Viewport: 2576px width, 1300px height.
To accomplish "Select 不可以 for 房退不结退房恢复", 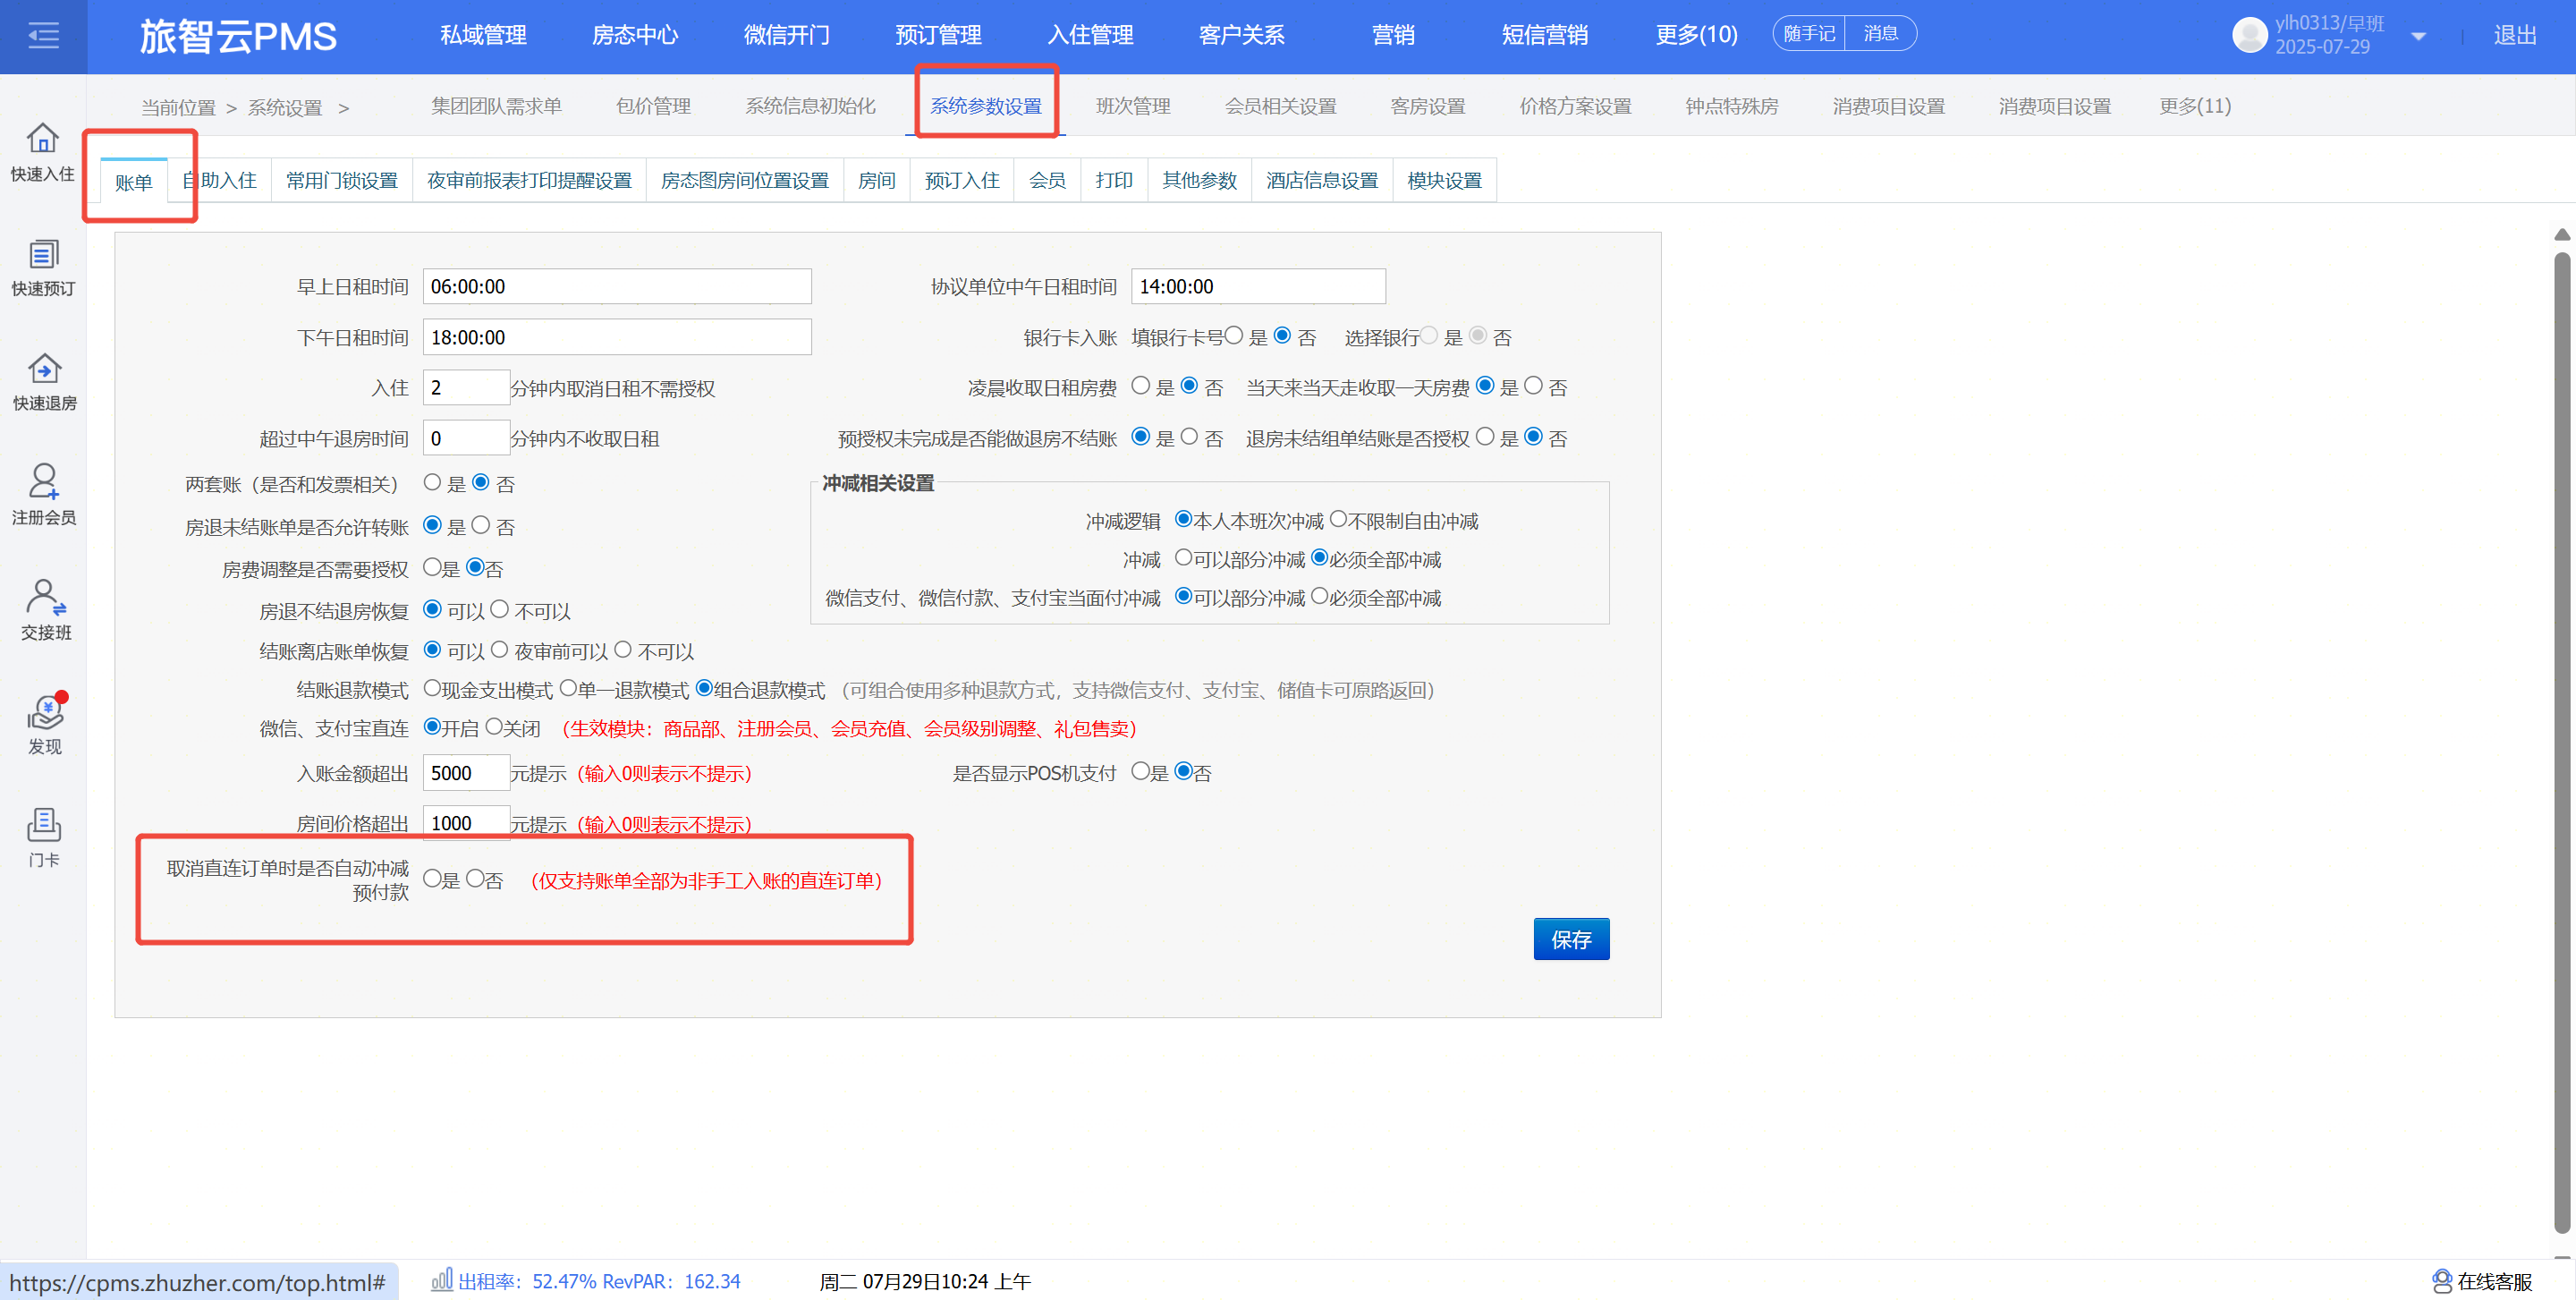I will [x=499, y=610].
